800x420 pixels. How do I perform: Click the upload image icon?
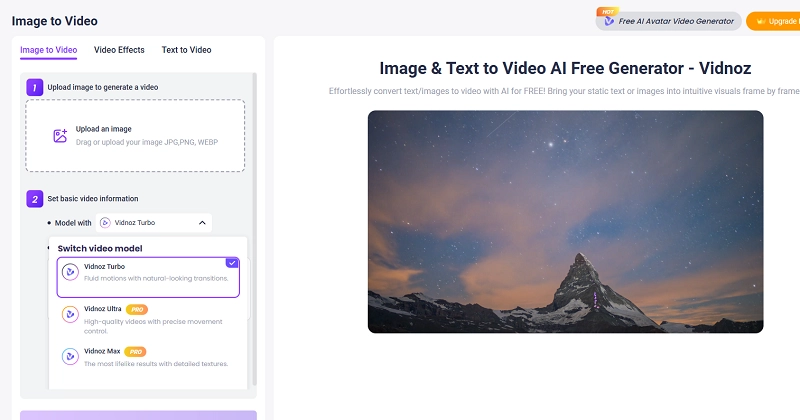click(60, 136)
